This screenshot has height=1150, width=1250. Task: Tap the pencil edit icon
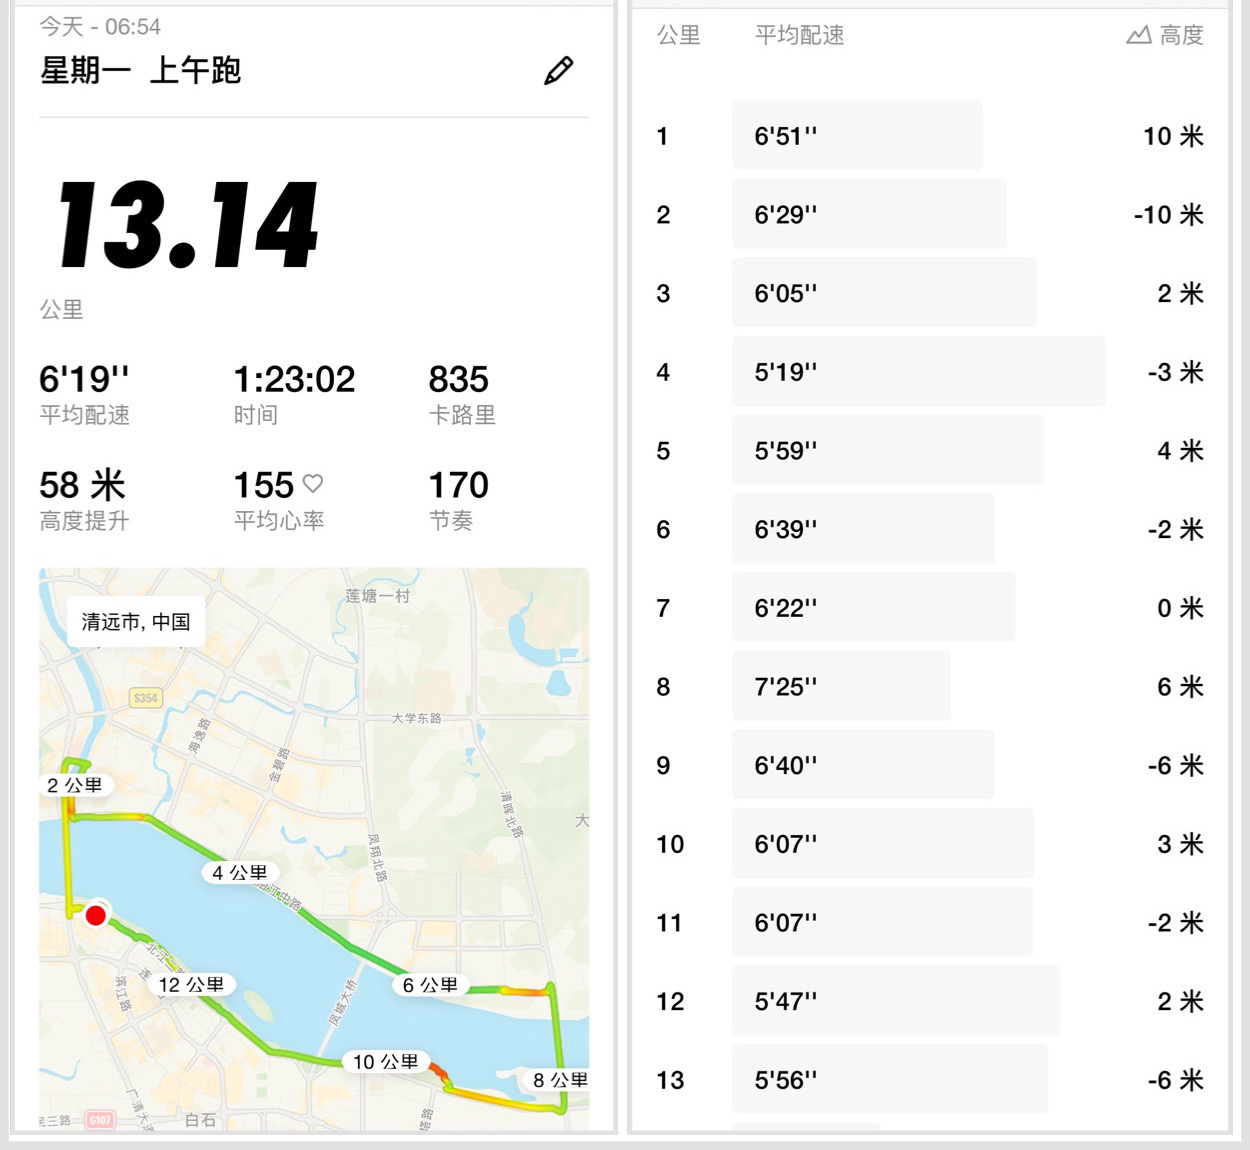tap(558, 71)
